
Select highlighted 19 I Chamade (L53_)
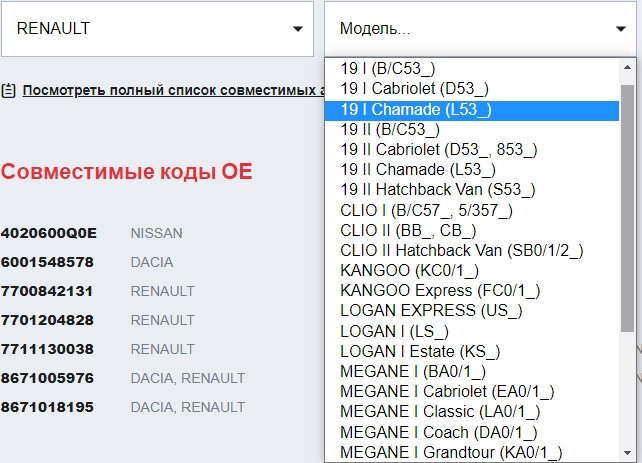click(416, 110)
